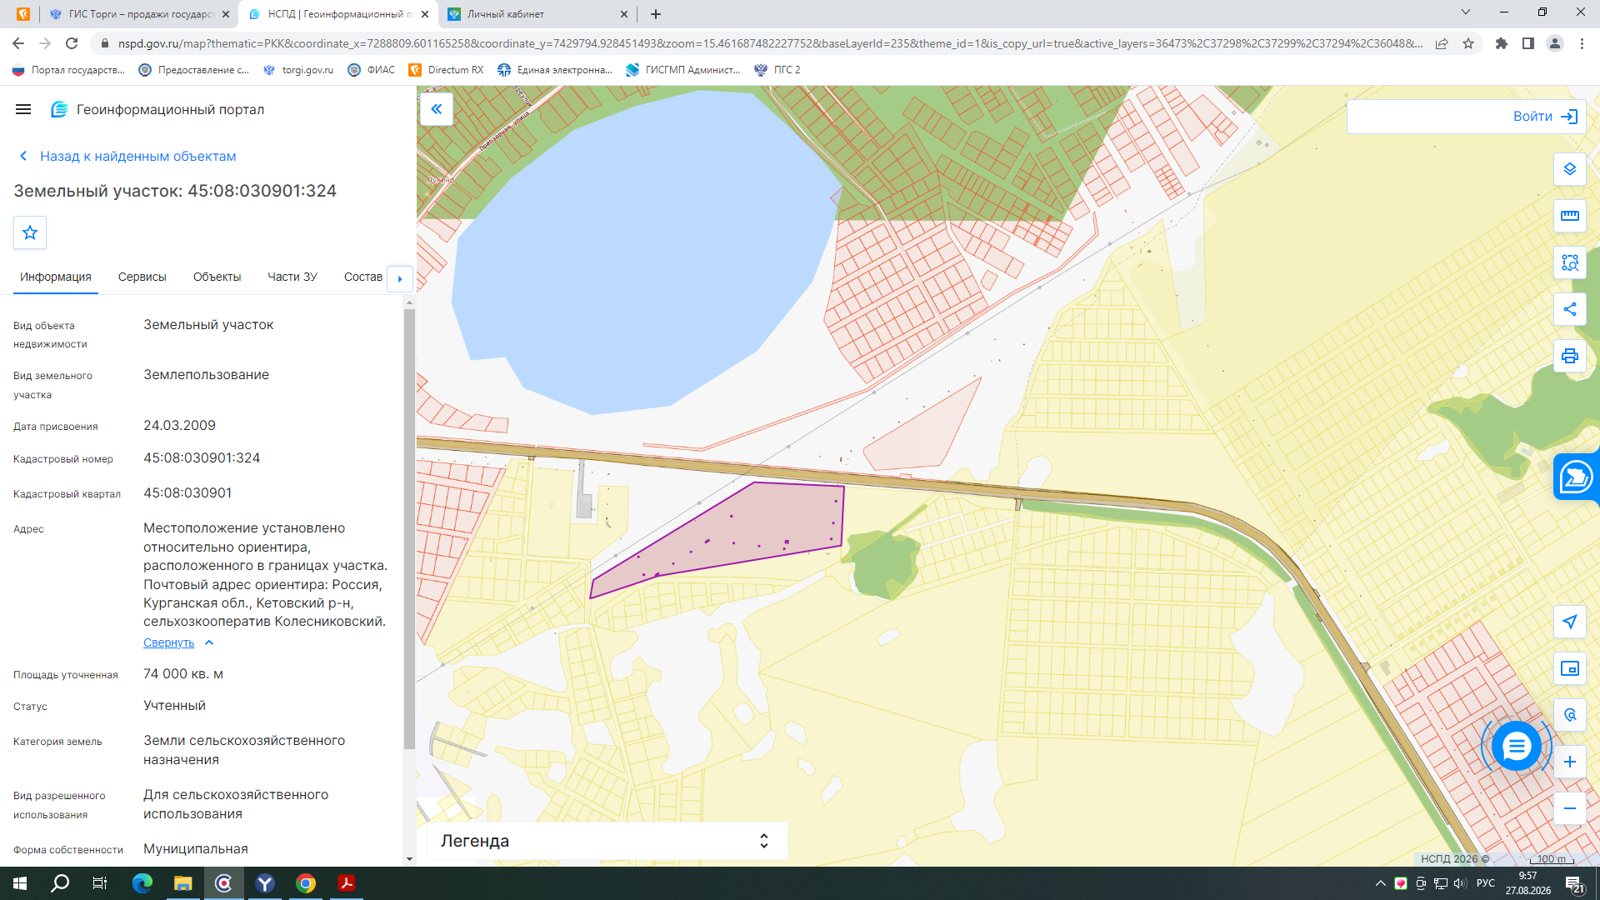Open the browser tab search dropdown

[1466, 13]
